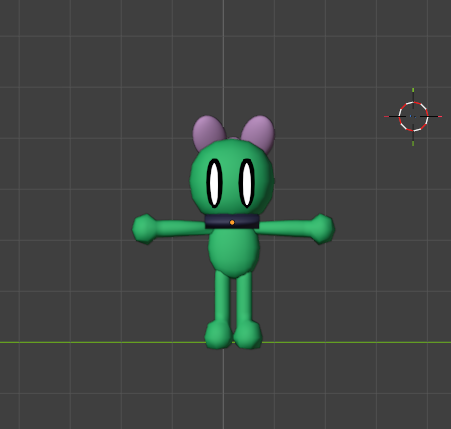Select the character's green round head
This screenshot has width=451, height=429.
coord(232,178)
